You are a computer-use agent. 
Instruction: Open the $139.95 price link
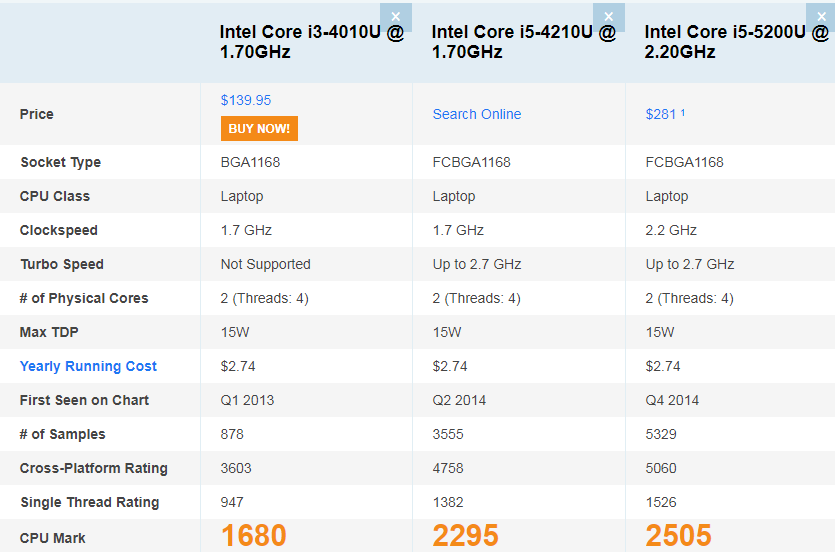coord(246,100)
